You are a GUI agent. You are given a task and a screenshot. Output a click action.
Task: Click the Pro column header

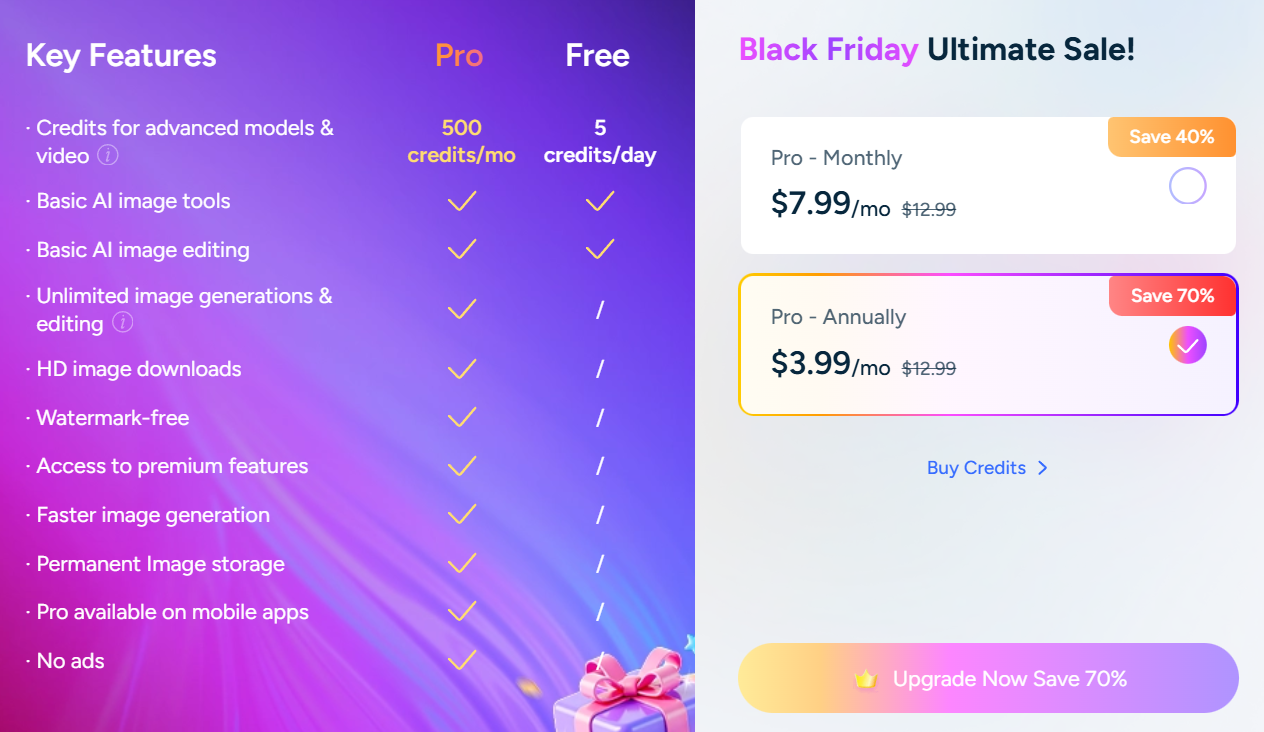pyautogui.click(x=459, y=56)
